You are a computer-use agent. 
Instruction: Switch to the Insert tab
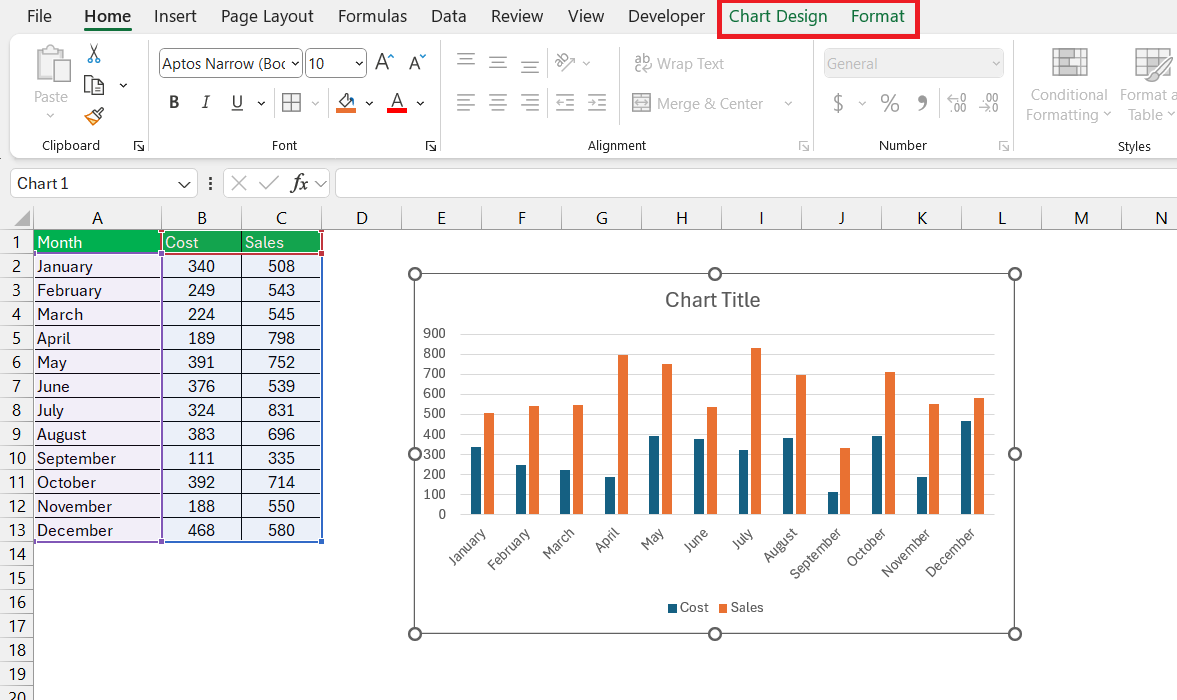(175, 17)
